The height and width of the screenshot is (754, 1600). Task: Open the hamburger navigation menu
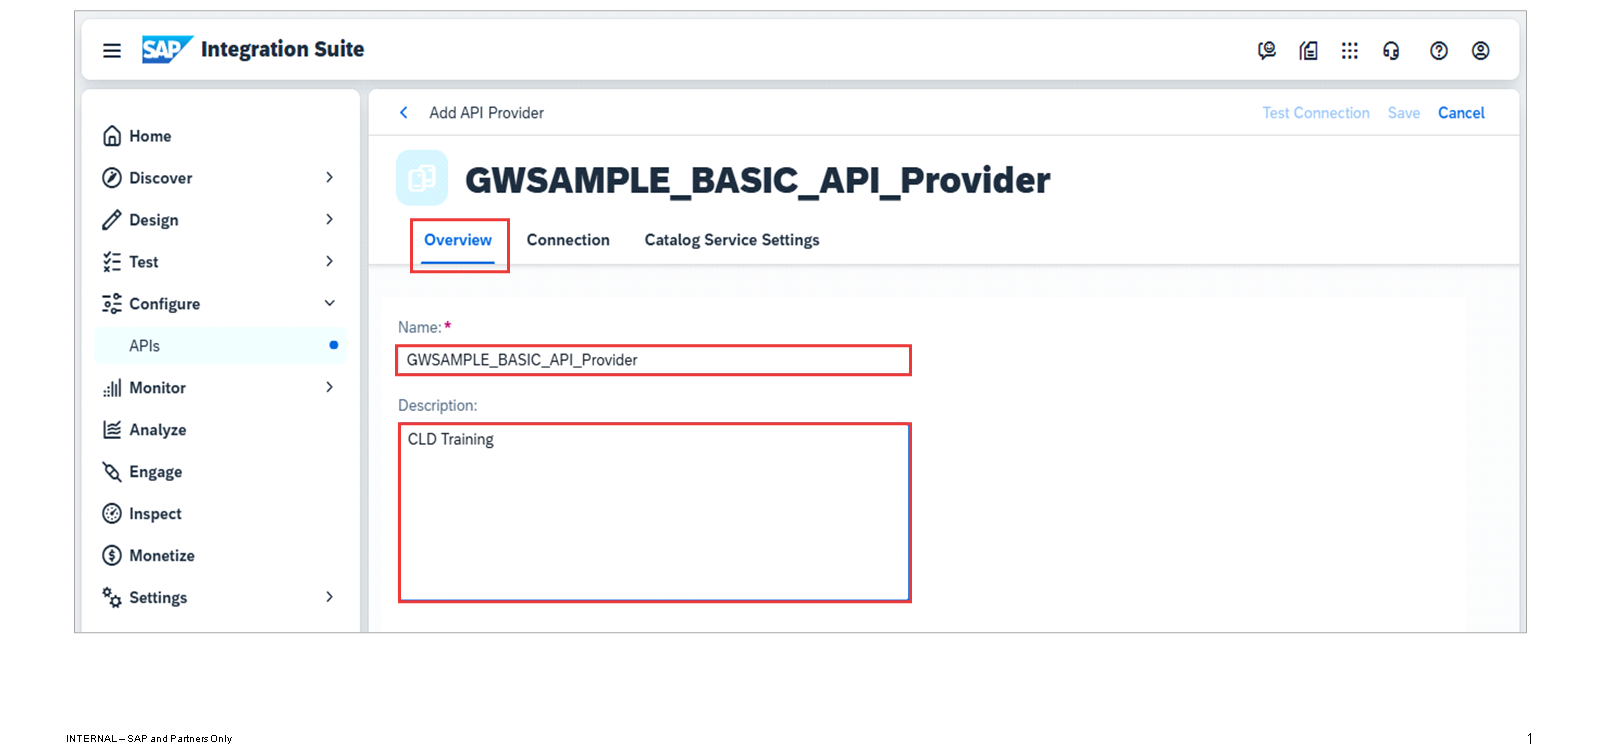[112, 50]
